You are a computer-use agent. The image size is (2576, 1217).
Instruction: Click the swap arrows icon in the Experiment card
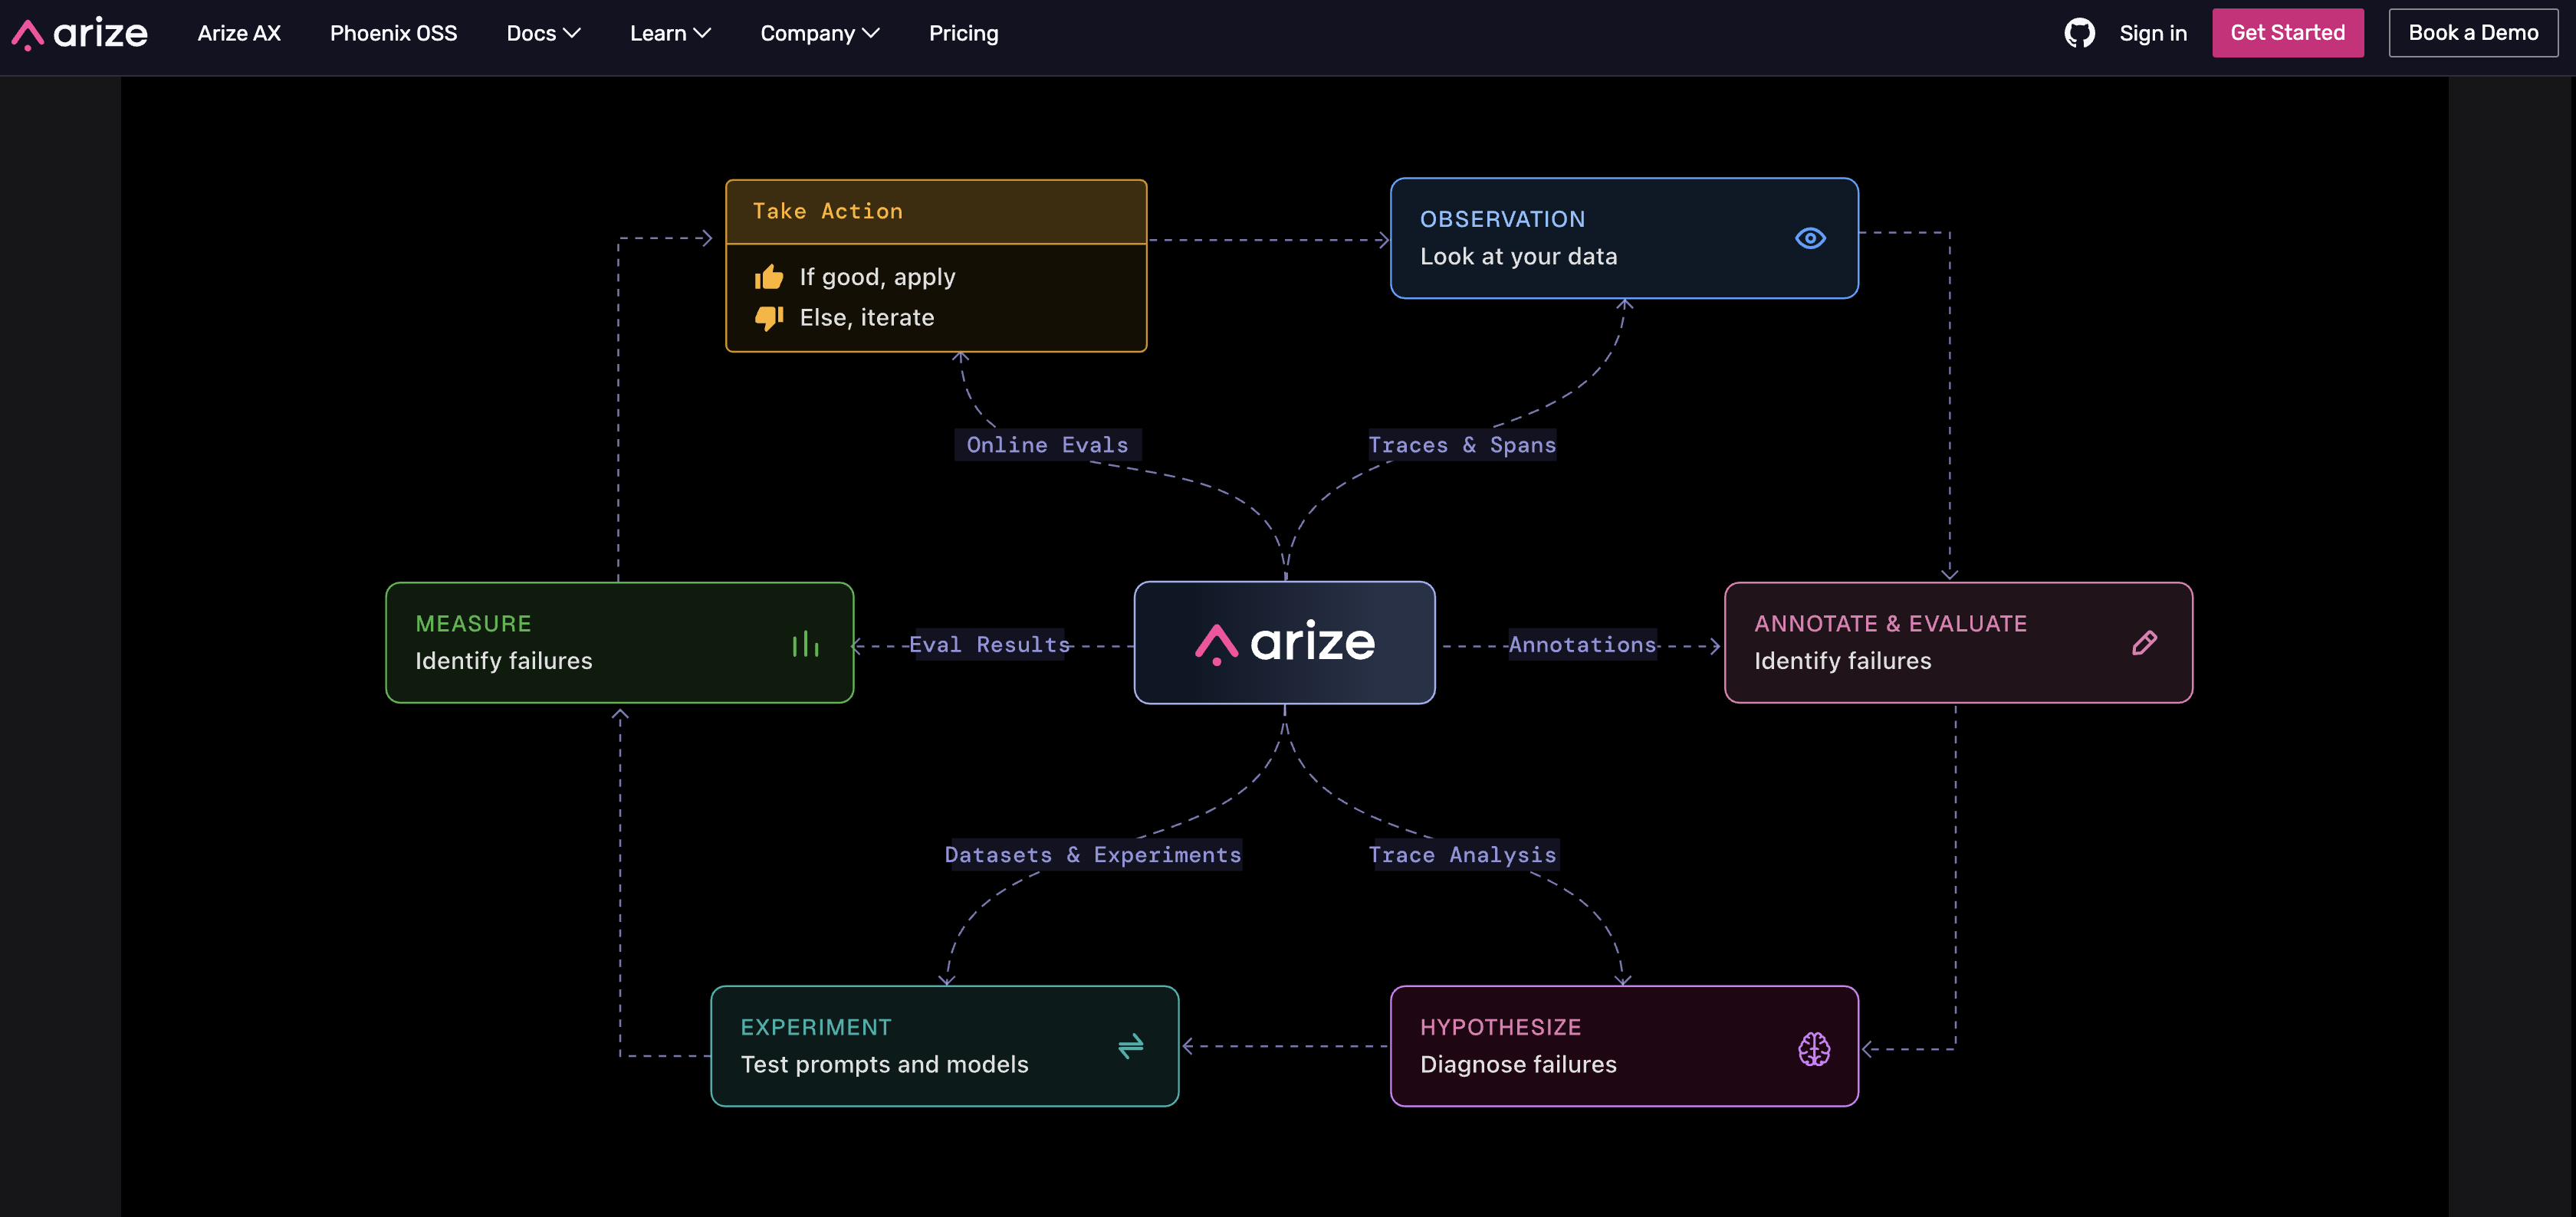(1131, 1046)
